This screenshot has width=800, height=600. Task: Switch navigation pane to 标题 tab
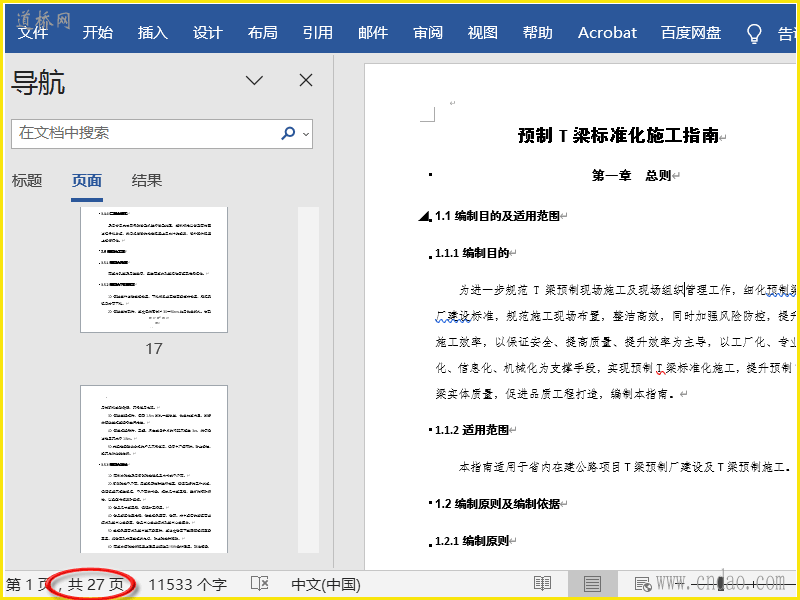27,181
